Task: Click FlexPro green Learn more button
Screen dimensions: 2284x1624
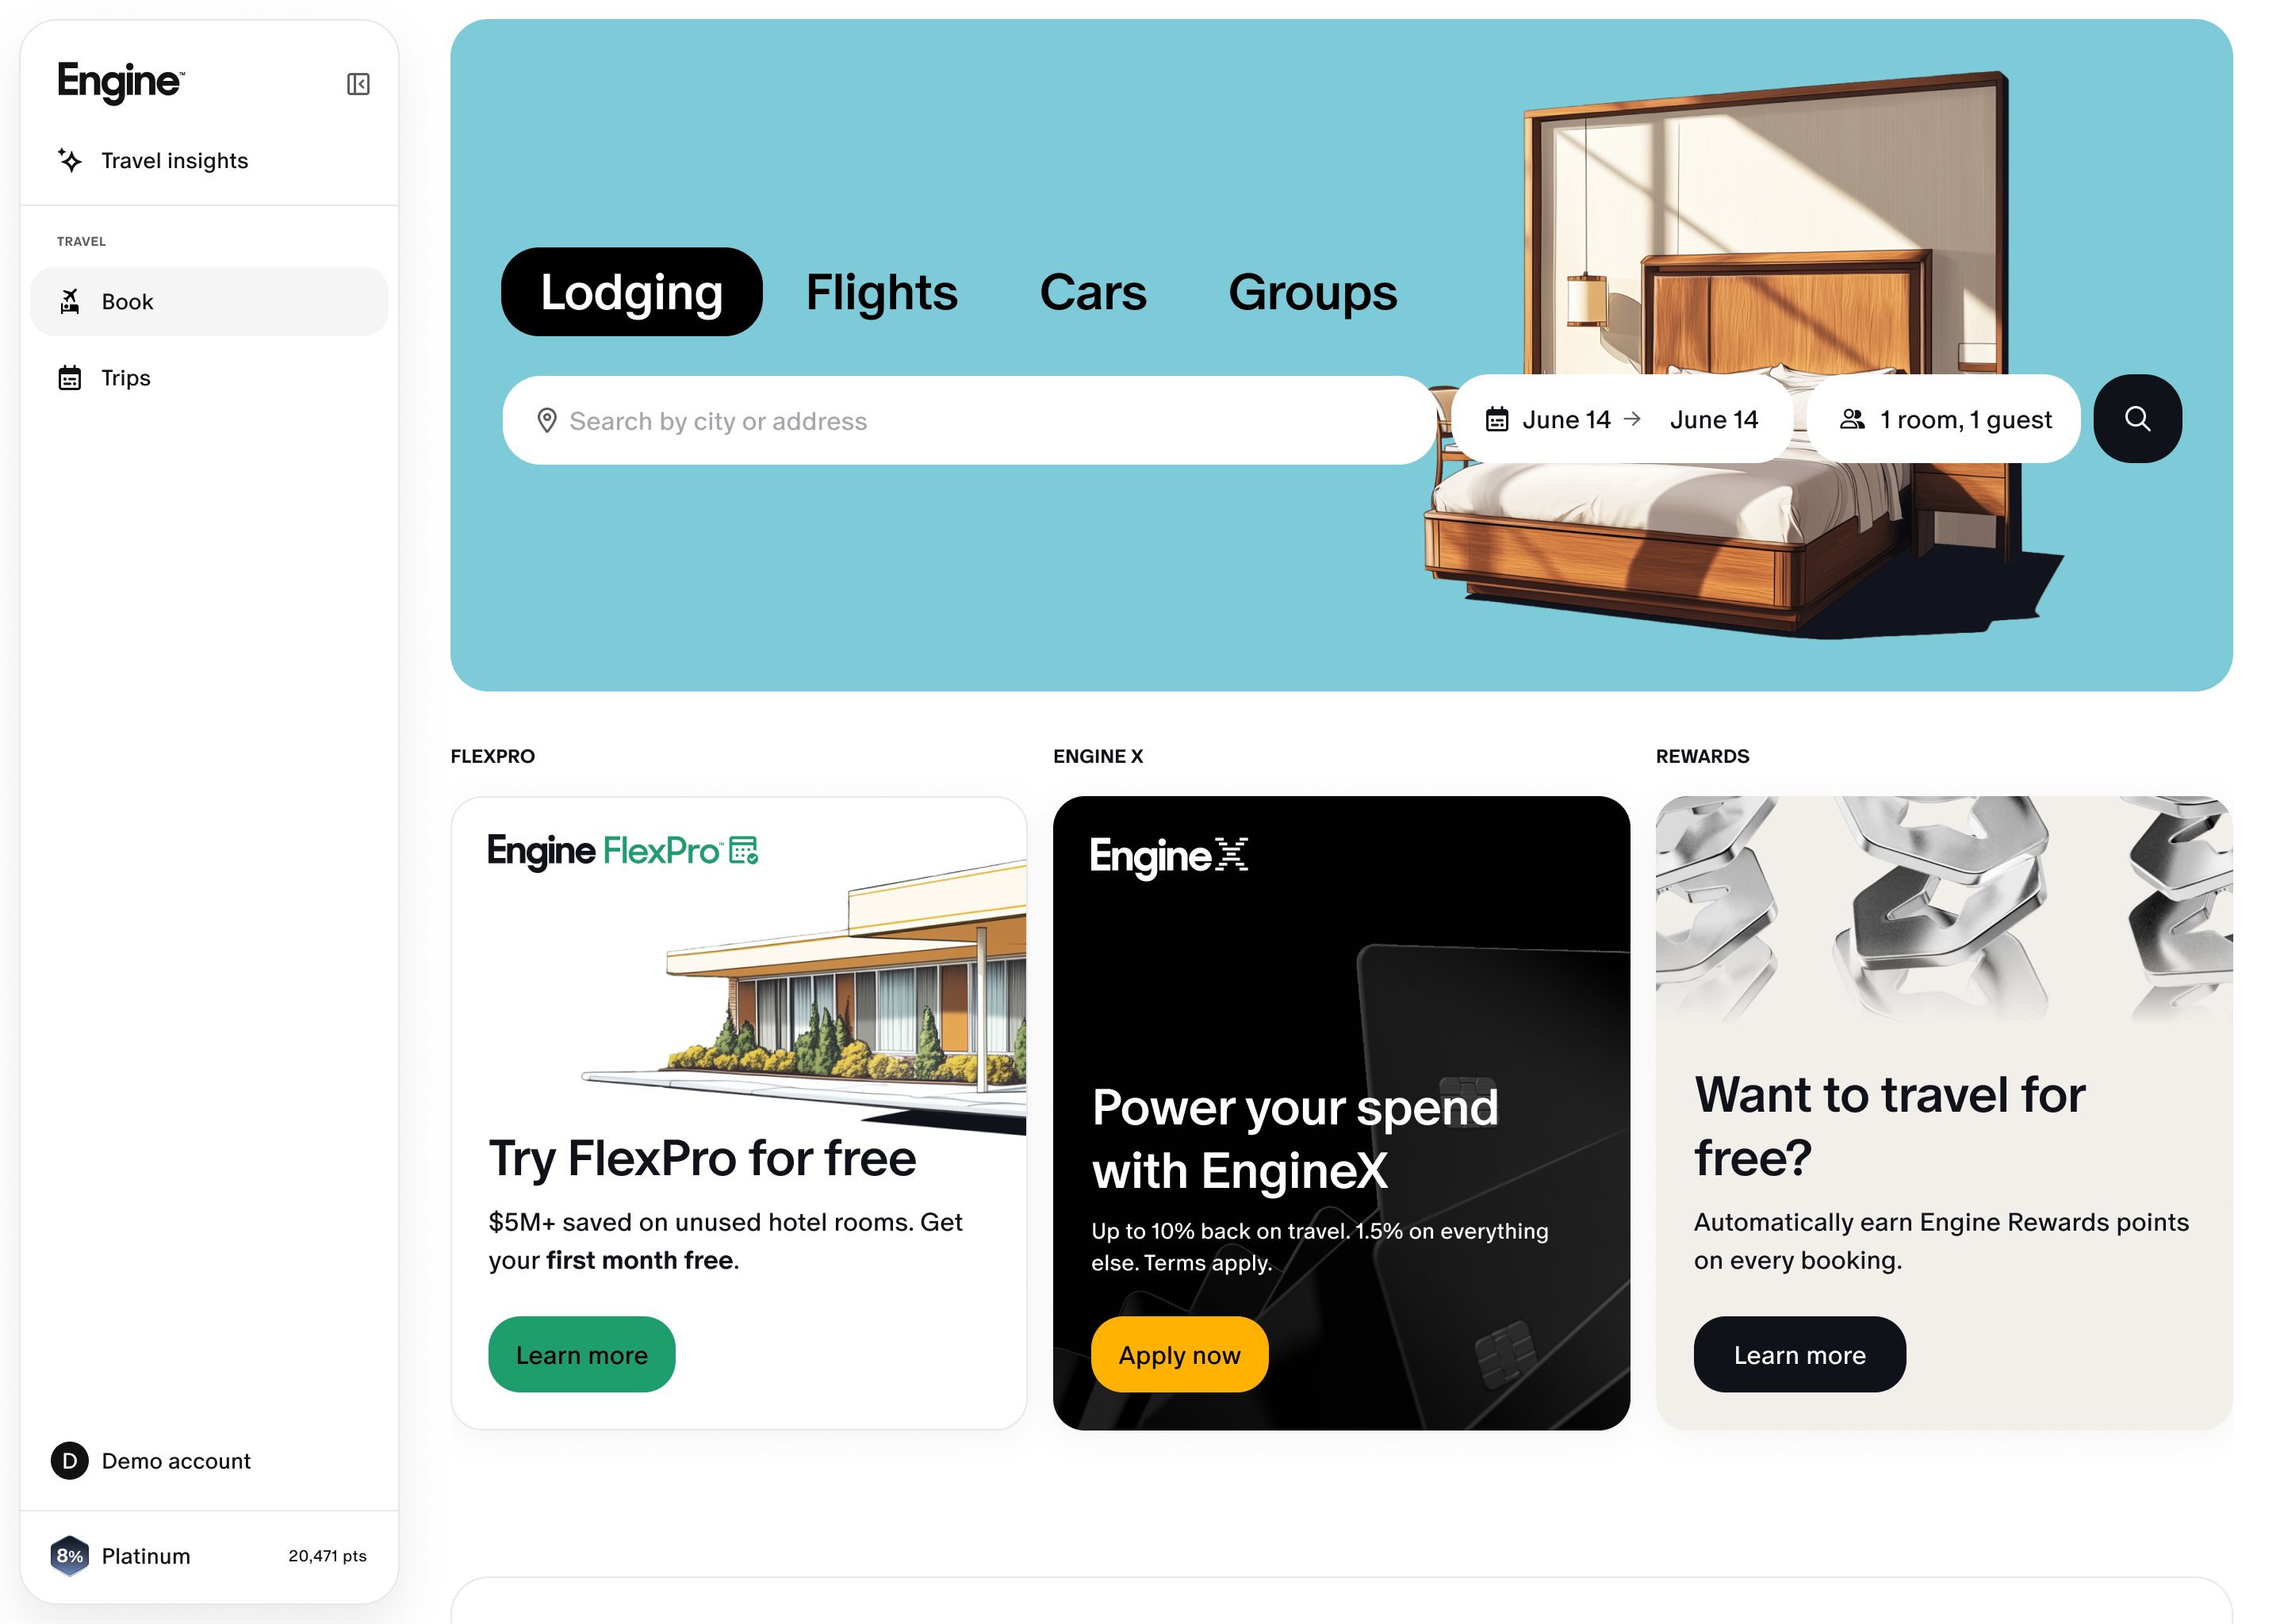Action: (582, 1355)
